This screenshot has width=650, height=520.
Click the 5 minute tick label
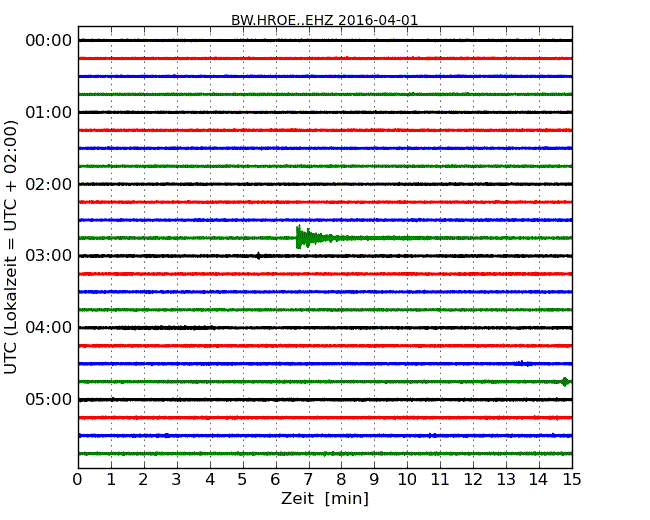point(243,479)
